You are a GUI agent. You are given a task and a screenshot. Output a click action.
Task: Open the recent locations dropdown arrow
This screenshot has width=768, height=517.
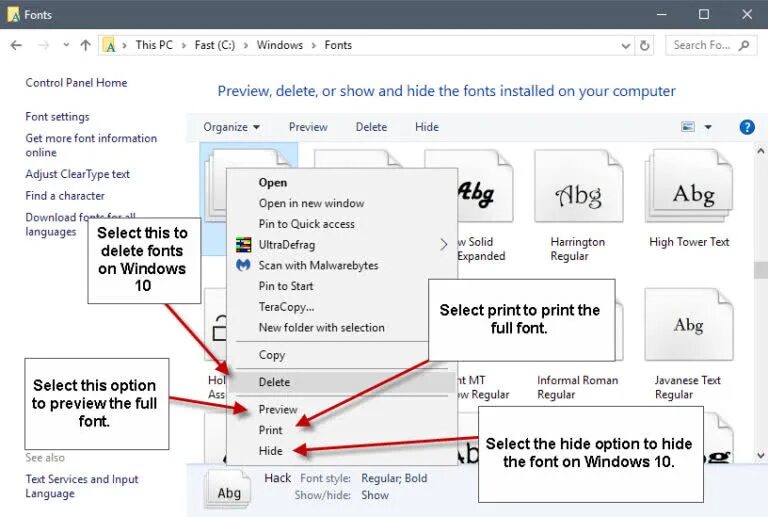[66, 45]
